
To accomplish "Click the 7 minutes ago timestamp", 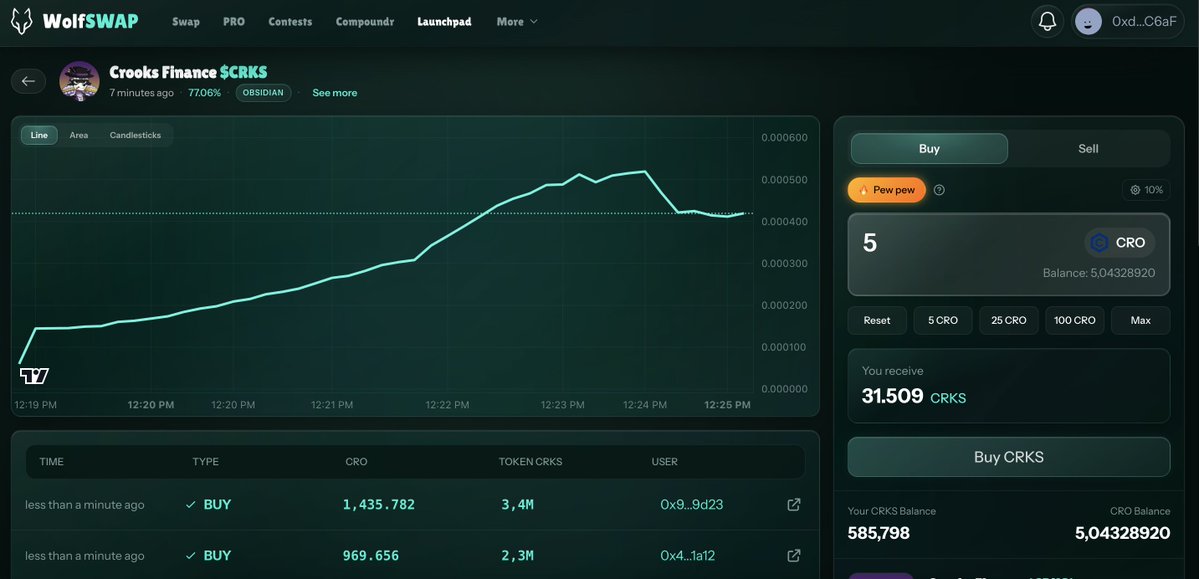I will pos(141,93).
